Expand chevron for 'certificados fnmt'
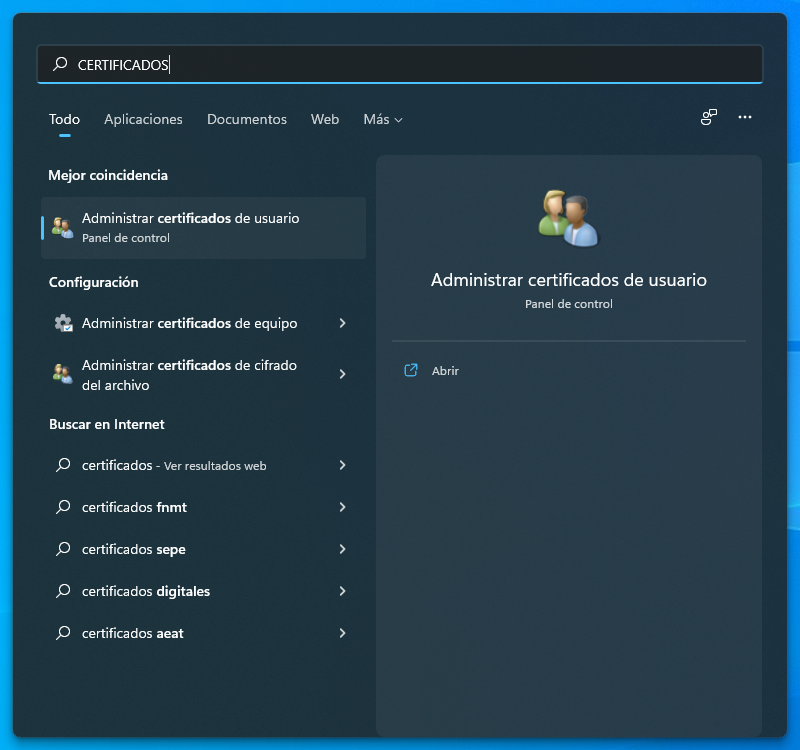 click(x=342, y=507)
